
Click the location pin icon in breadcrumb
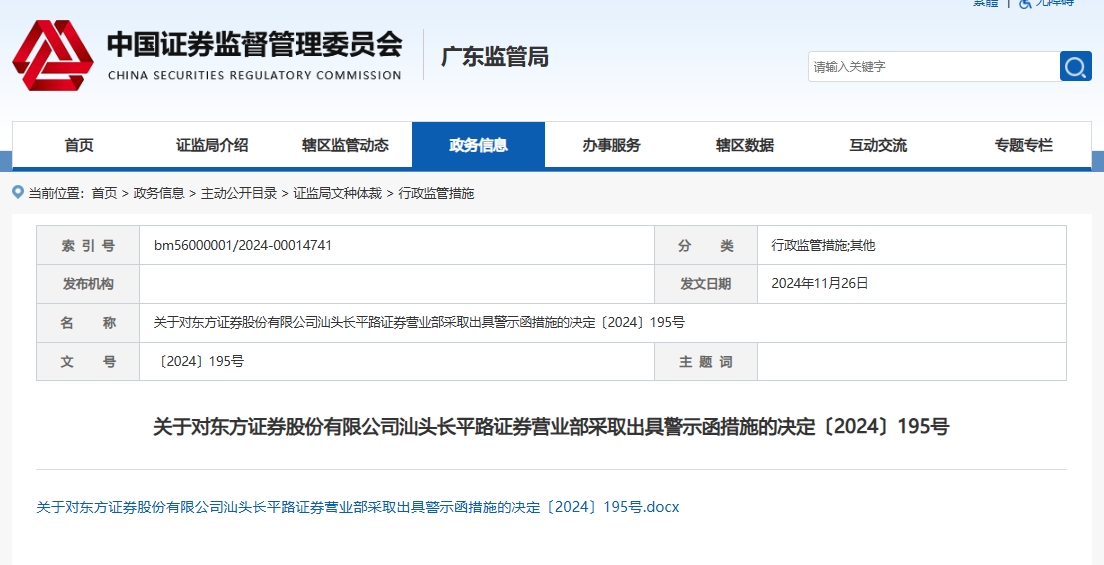coord(18,192)
